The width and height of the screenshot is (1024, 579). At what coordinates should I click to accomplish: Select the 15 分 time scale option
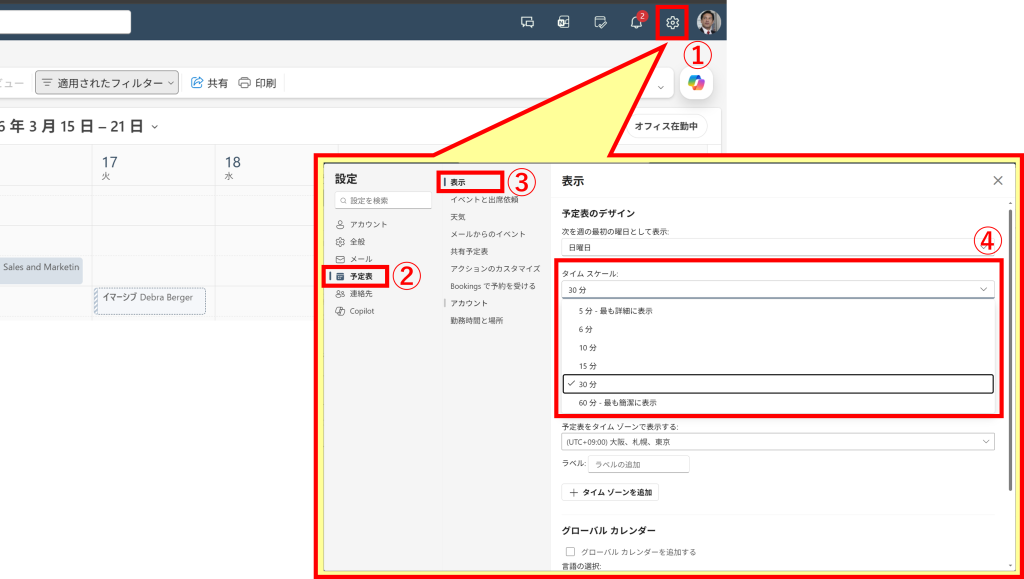(588, 366)
